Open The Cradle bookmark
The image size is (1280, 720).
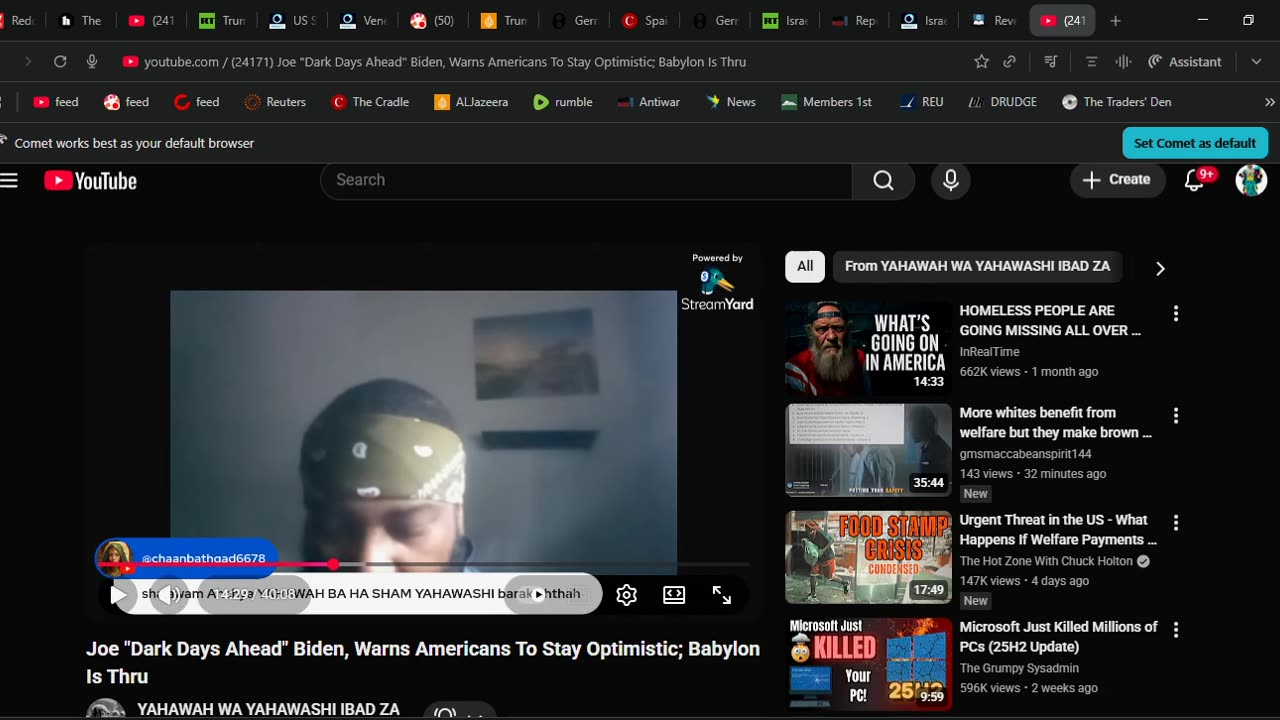tap(370, 102)
